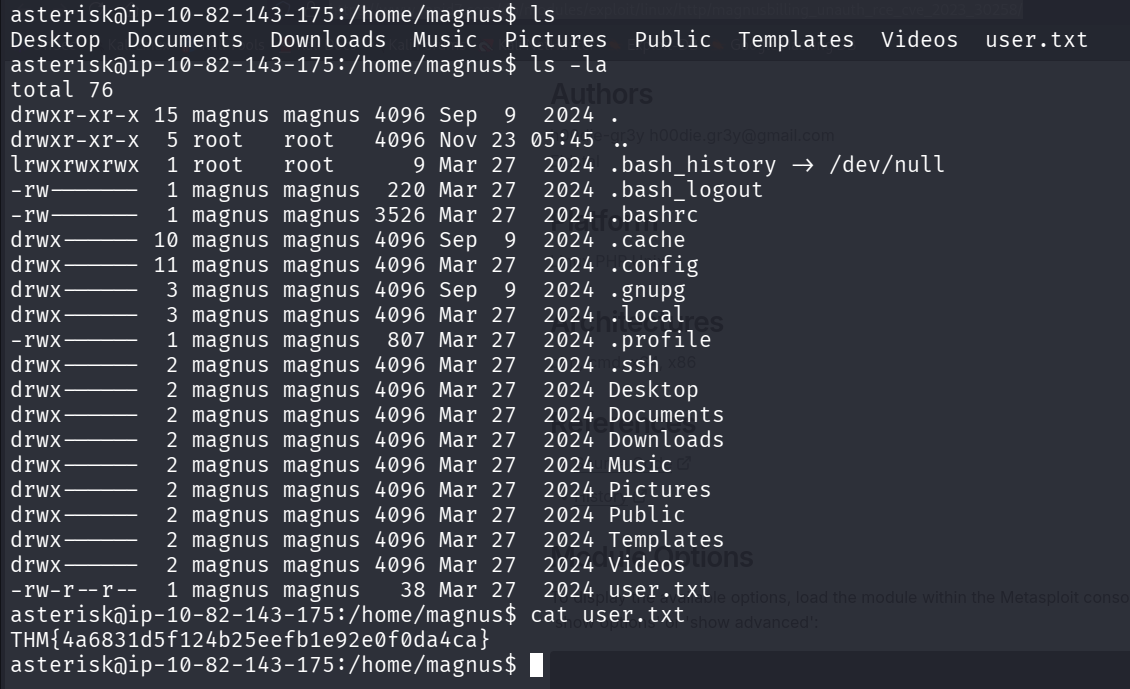The width and height of the screenshot is (1130, 689).
Task: Click the .bashrc file name
Action: point(653,214)
